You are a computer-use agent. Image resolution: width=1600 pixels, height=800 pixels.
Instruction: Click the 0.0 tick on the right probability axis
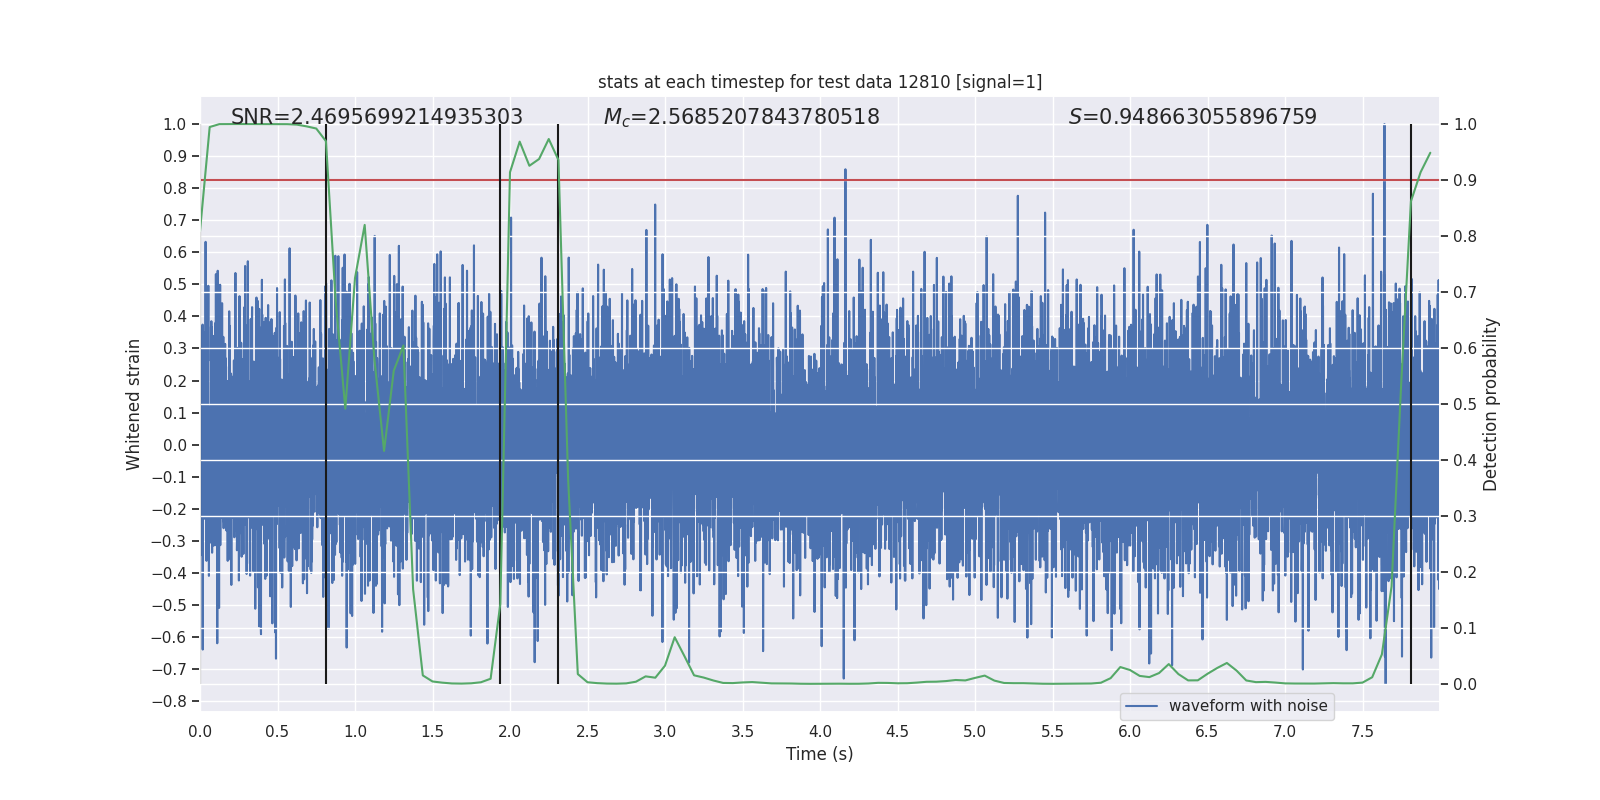coord(1465,685)
